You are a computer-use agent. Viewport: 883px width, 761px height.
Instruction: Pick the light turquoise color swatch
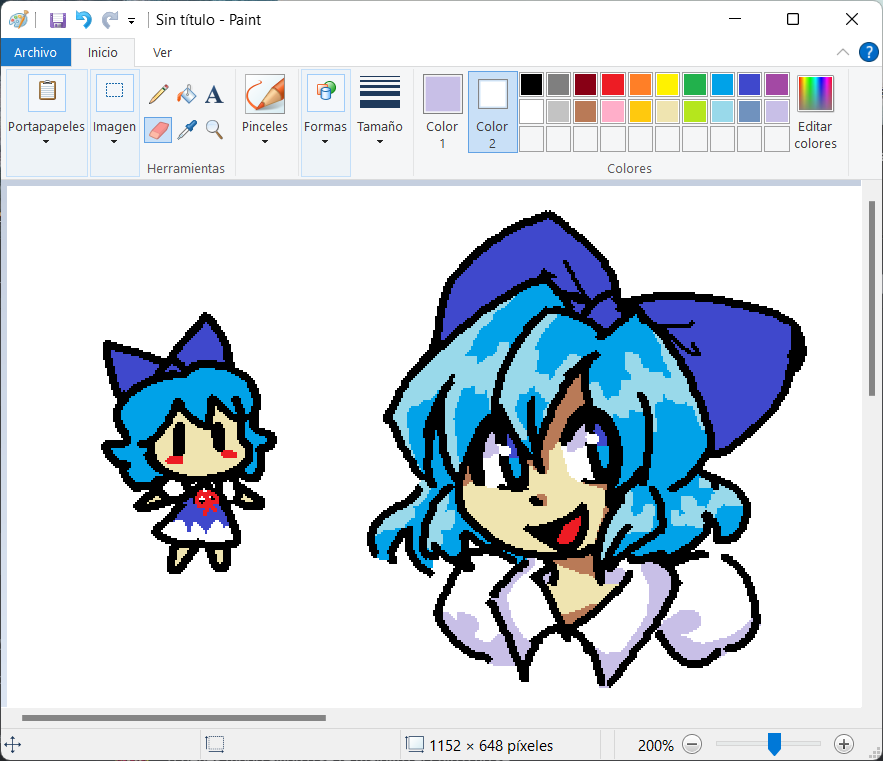(x=722, y=112)
